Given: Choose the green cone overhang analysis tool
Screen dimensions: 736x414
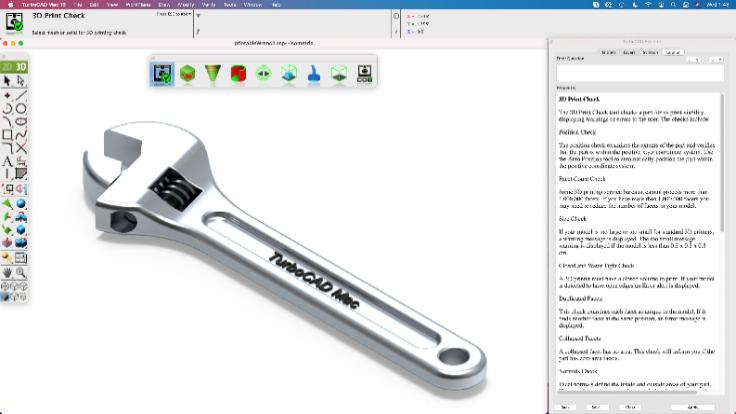Looking at the screenshot, I should [x=213, y=74].
